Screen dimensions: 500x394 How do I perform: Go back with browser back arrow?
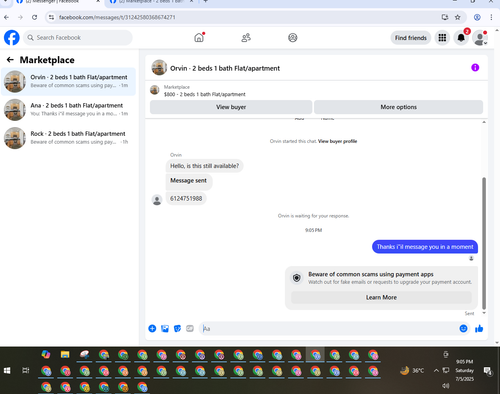7,17
